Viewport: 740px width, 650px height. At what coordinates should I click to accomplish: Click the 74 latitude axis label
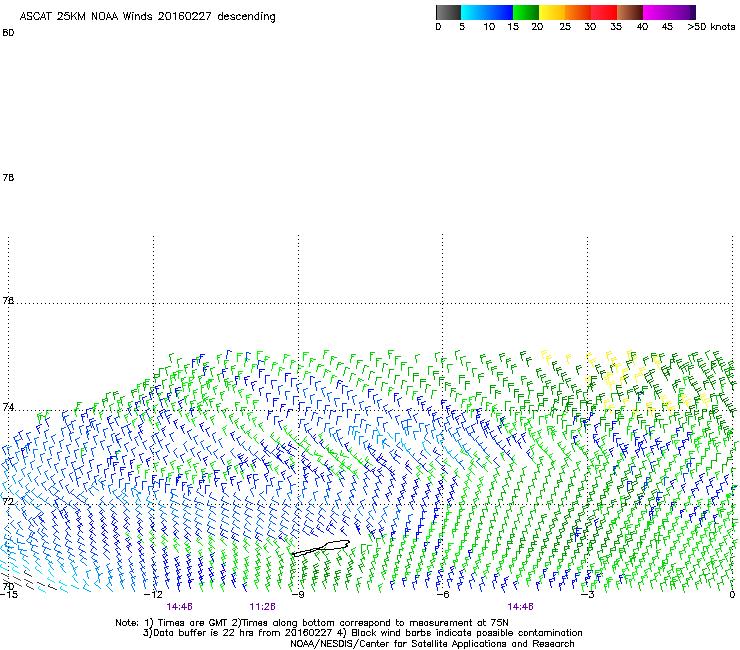pyautogui.click(x=8, y=407)
